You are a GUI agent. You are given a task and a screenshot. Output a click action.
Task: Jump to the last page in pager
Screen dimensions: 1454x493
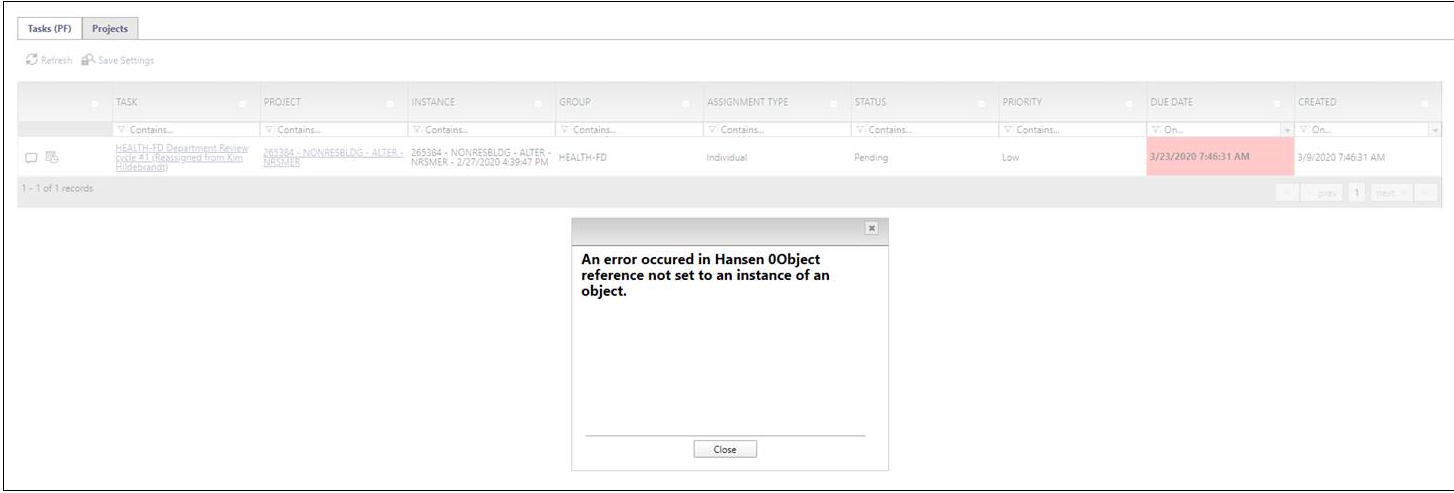pyautogui.click(x=1425, y=192)
